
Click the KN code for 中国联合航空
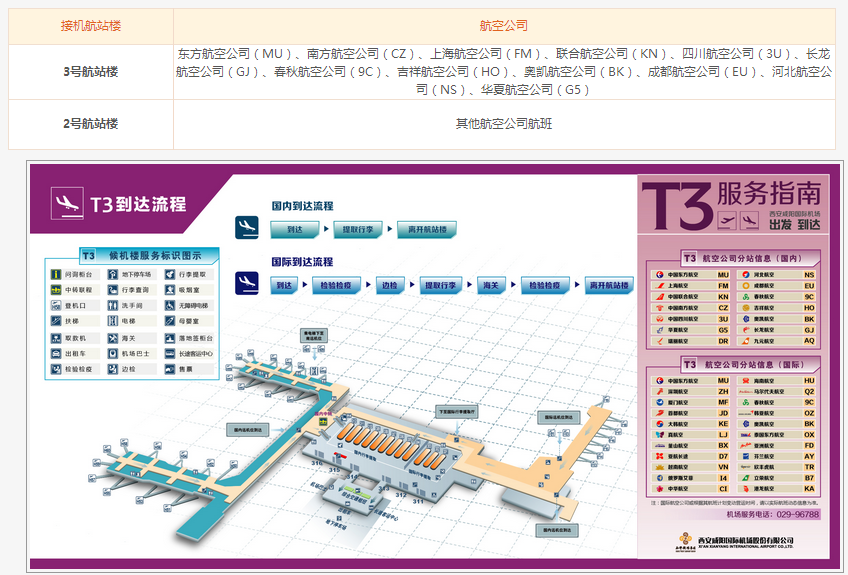point(724,297)
